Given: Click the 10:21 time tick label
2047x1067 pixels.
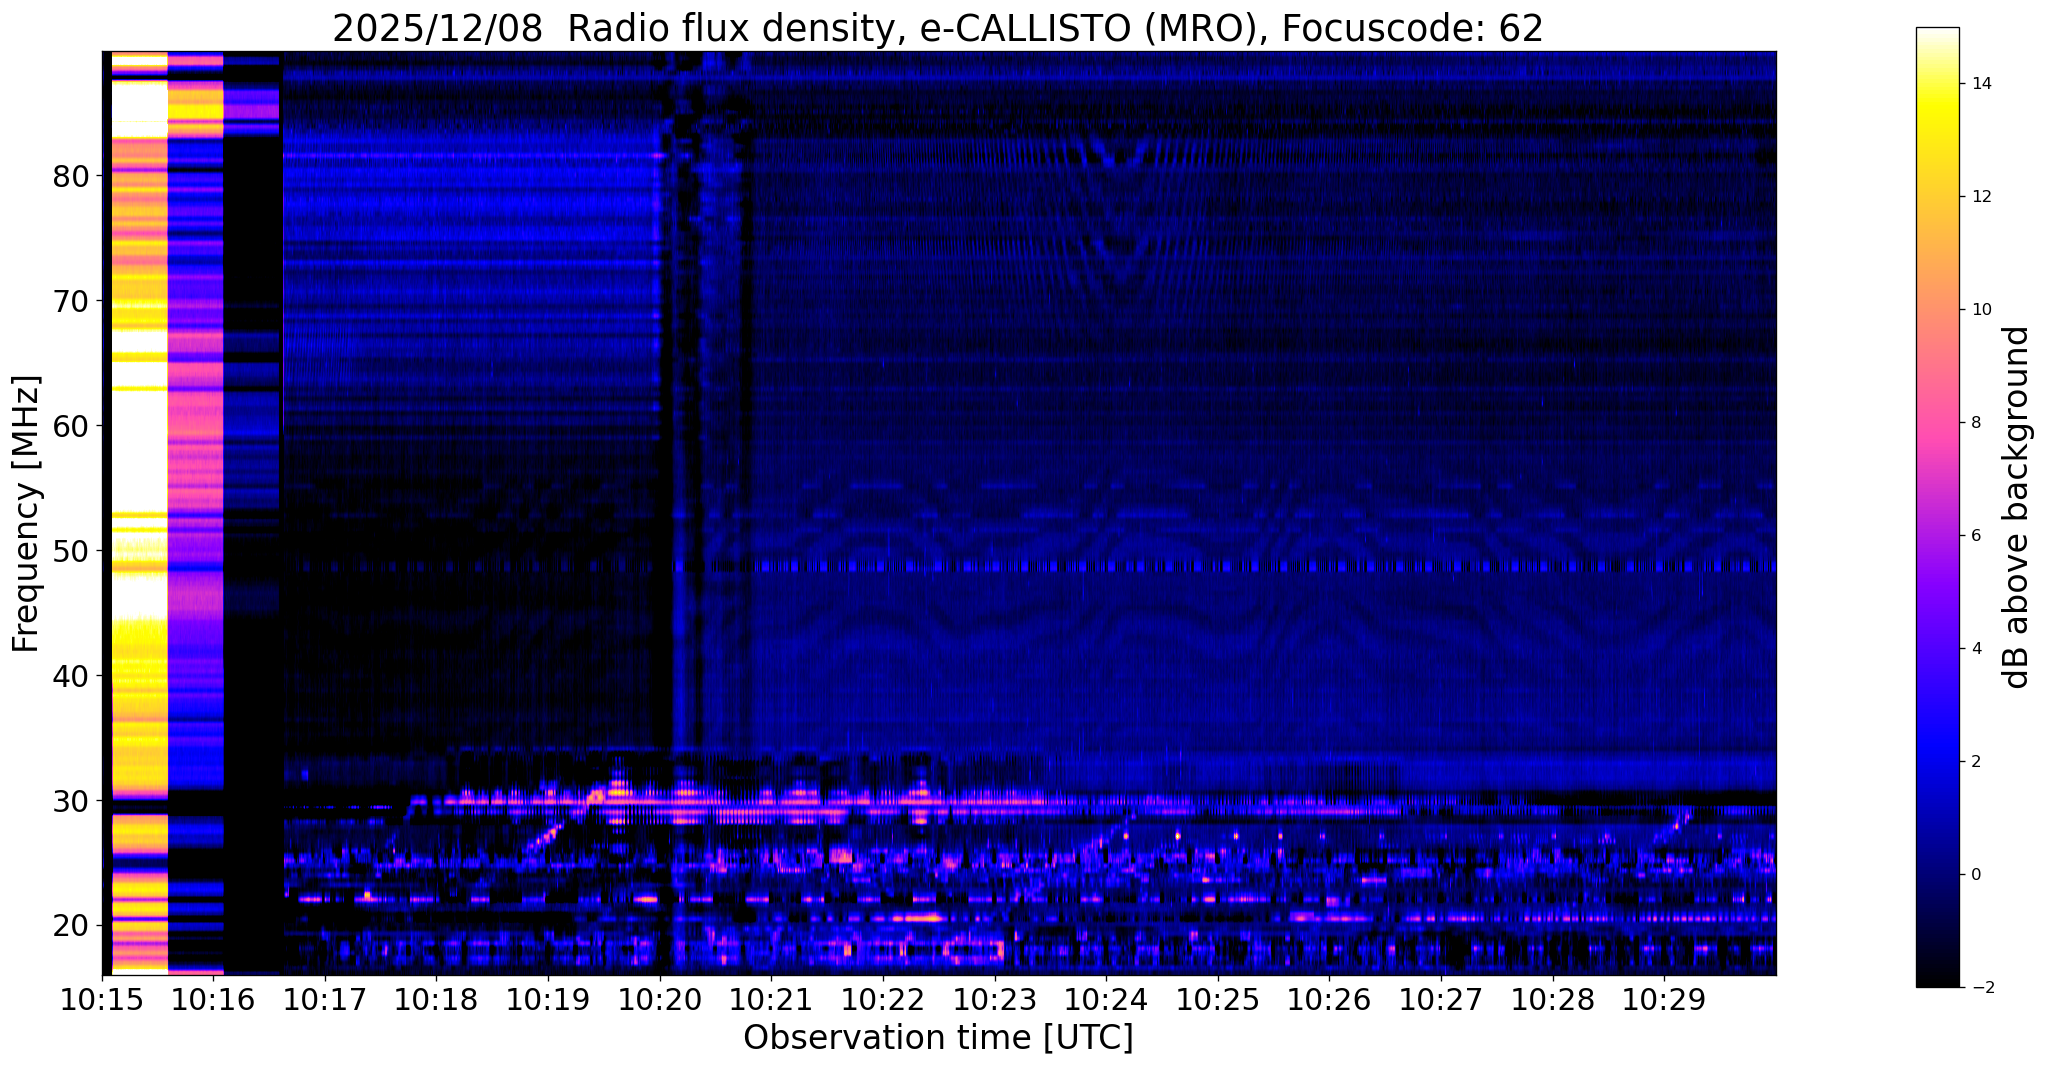Looking at the screenshot, I should [771, 1000].
